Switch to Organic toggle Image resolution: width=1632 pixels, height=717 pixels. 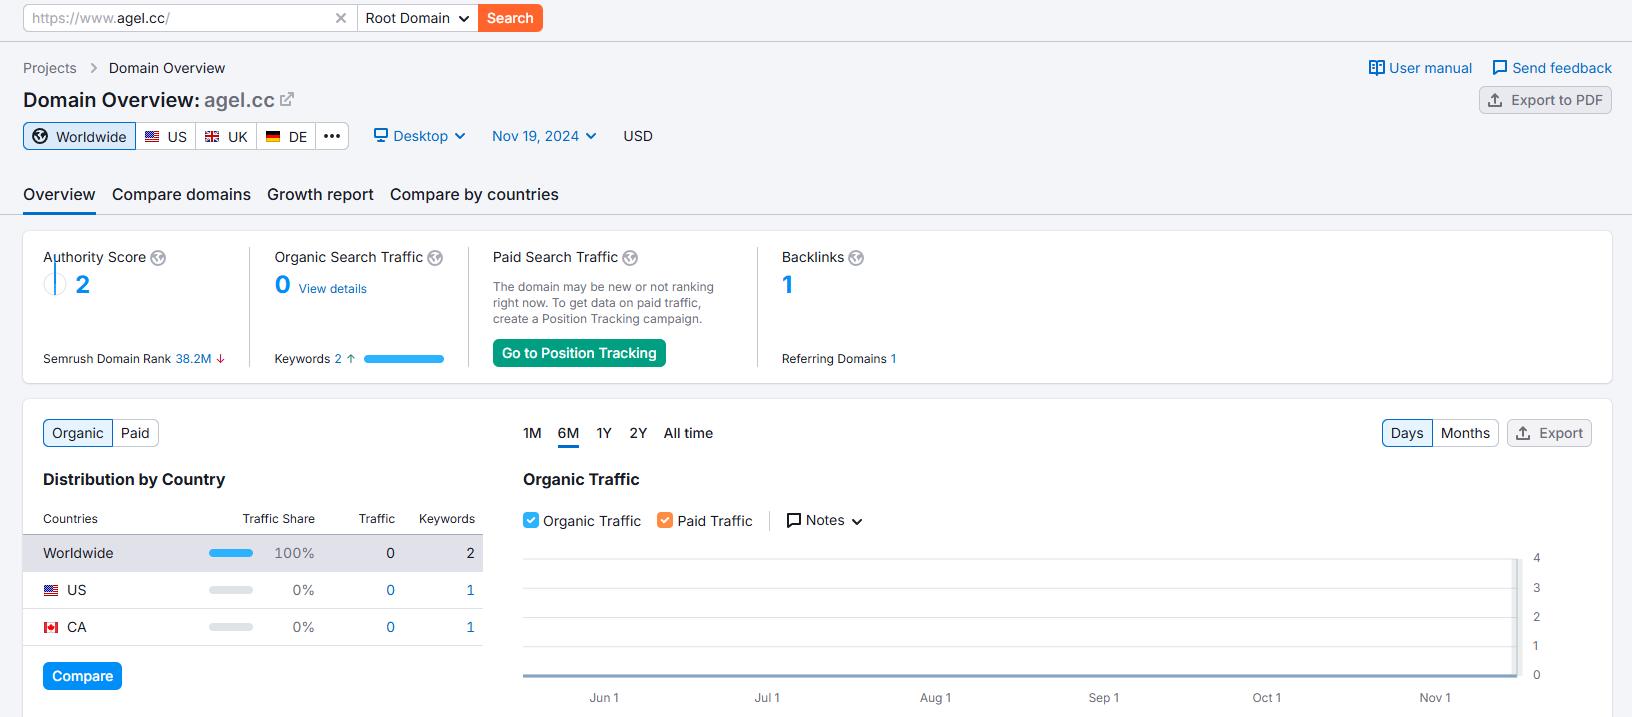click(78, 433)
